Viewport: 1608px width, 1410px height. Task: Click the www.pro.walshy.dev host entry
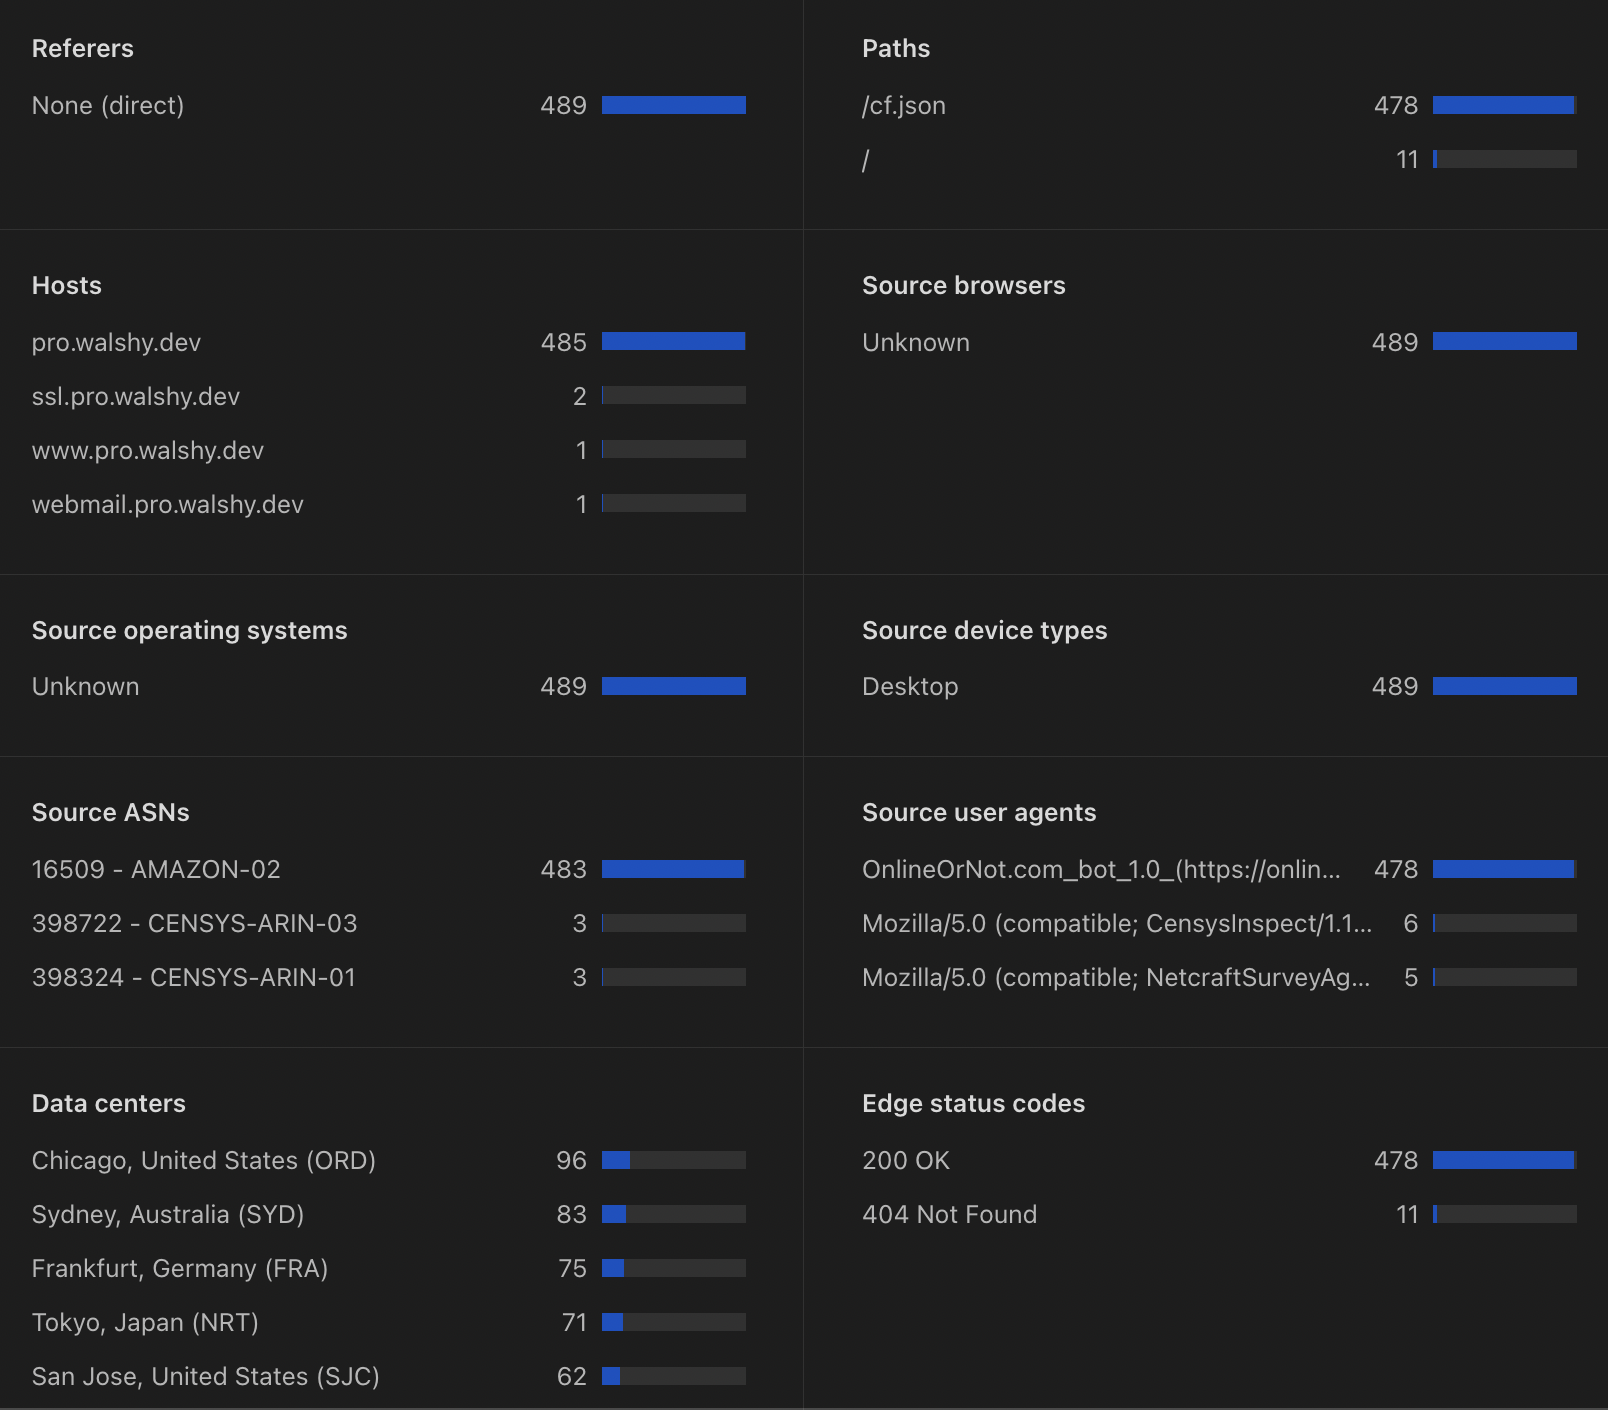(148, 451)
